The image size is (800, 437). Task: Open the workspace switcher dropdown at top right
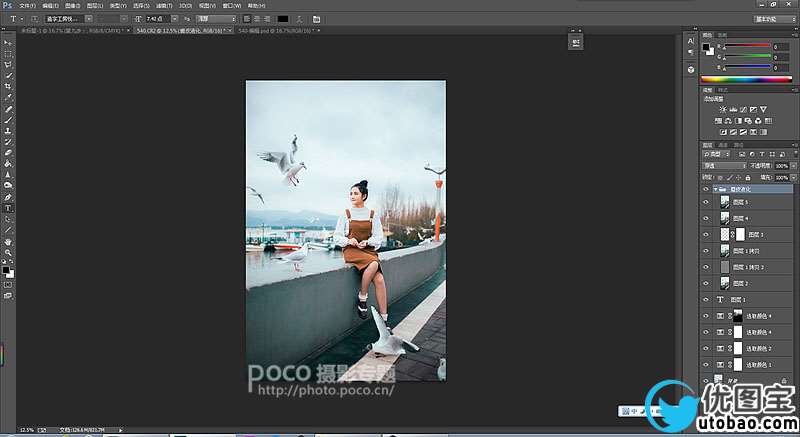pyautogui.click(x=775, y=19)
